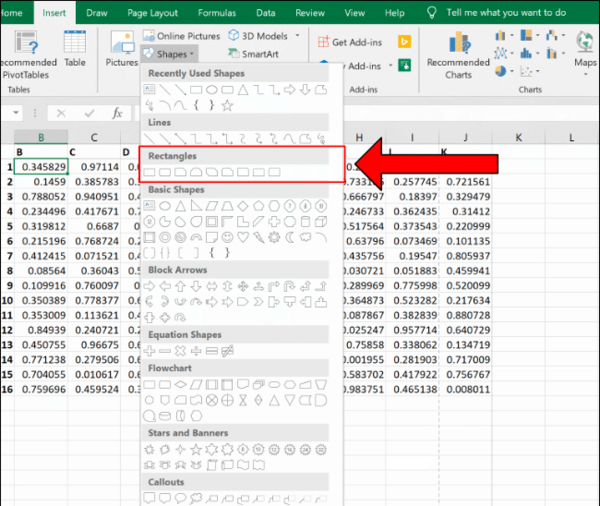
Task: Expand the 3D Models dropdown arrow
Action: click(297, 36)
